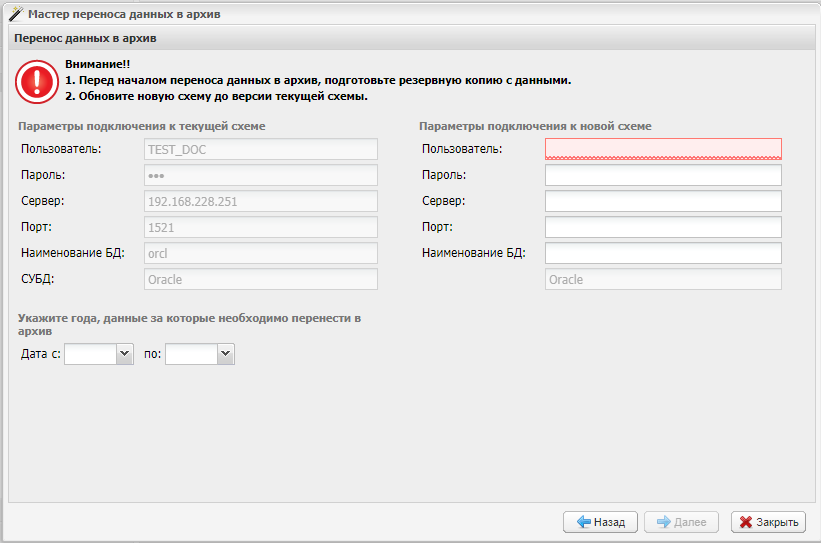Select the new schema Пароль field
Screen dimensions: 821x543
[x=662, y=175]
